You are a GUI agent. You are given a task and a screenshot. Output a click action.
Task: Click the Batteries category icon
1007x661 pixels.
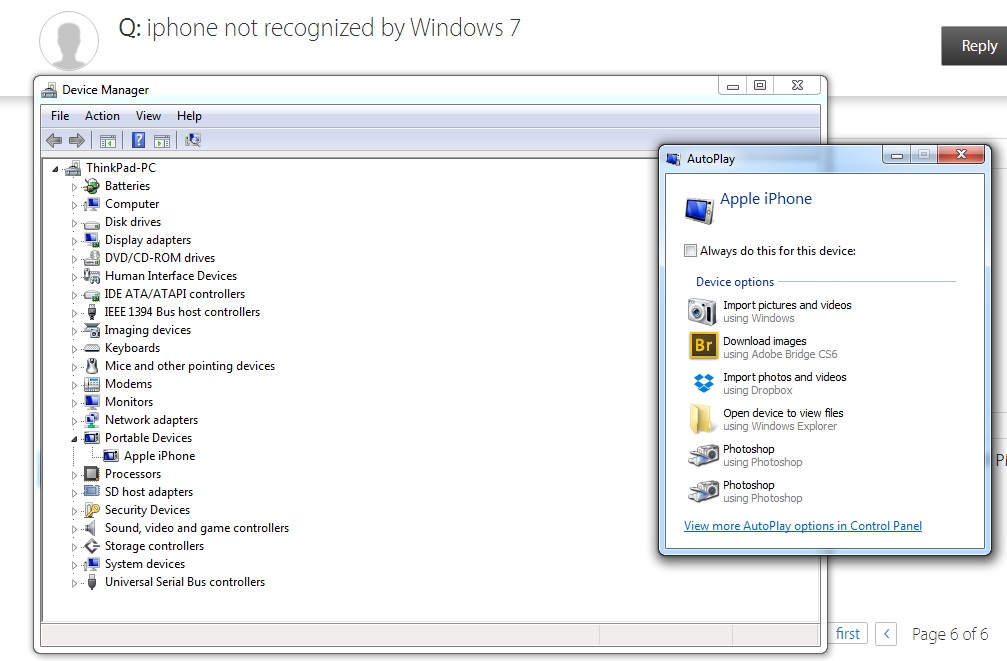pyautogui.click(x=92, y=186)
